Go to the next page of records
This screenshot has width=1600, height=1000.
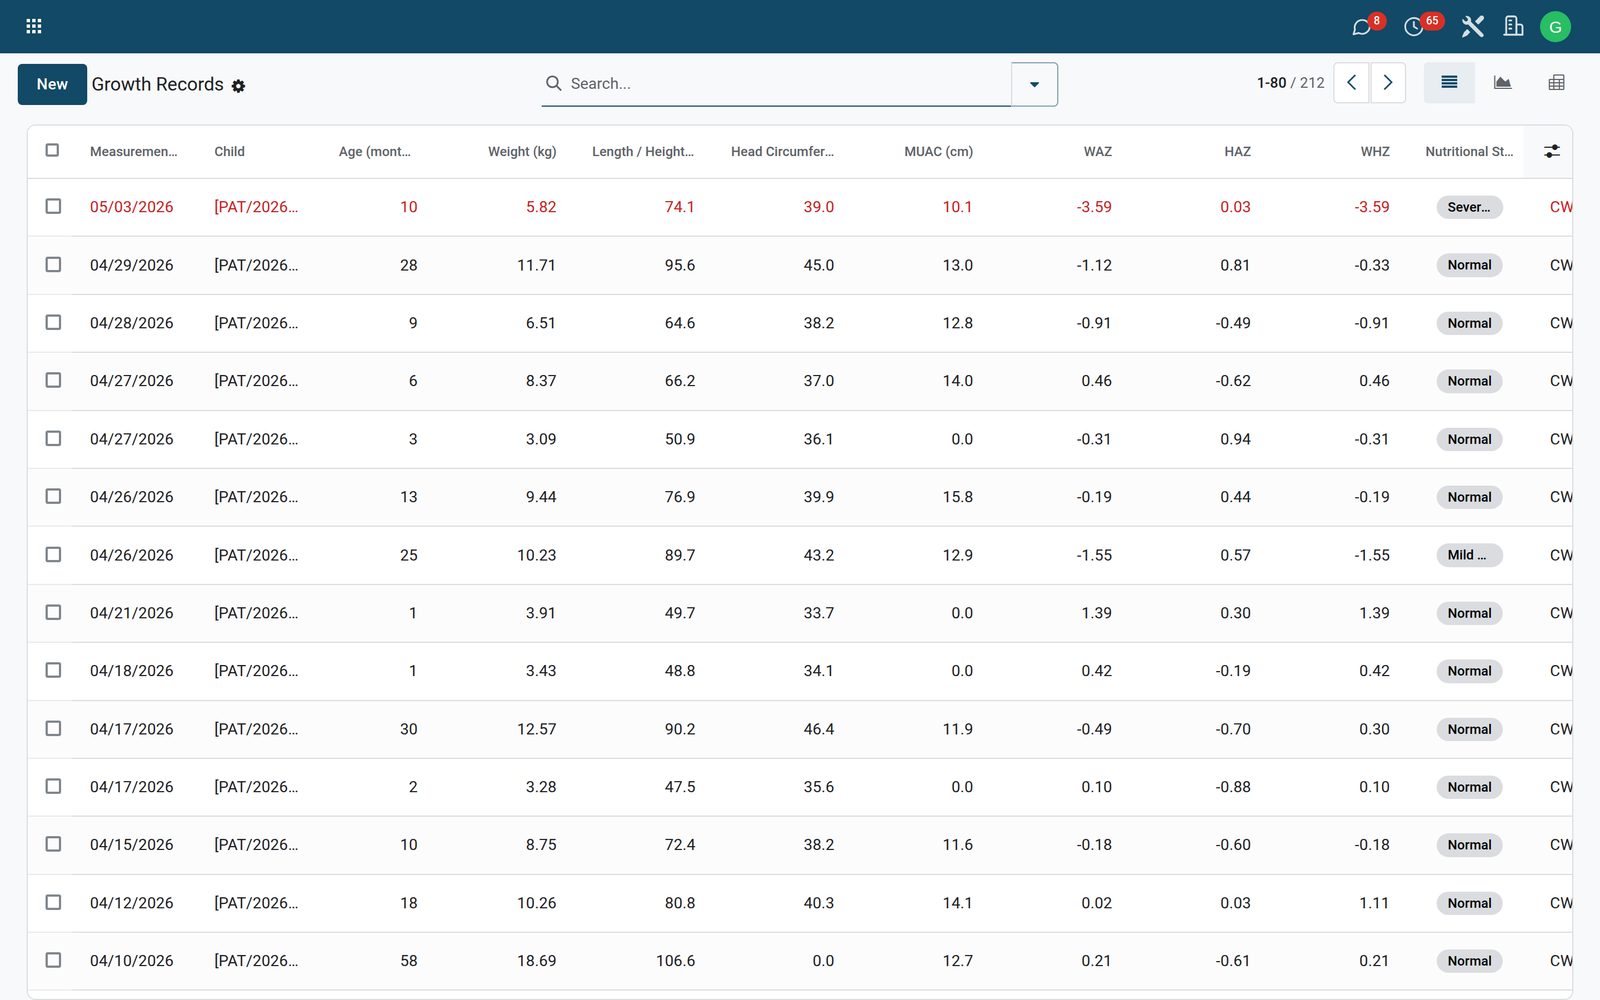coord(1387,83)
